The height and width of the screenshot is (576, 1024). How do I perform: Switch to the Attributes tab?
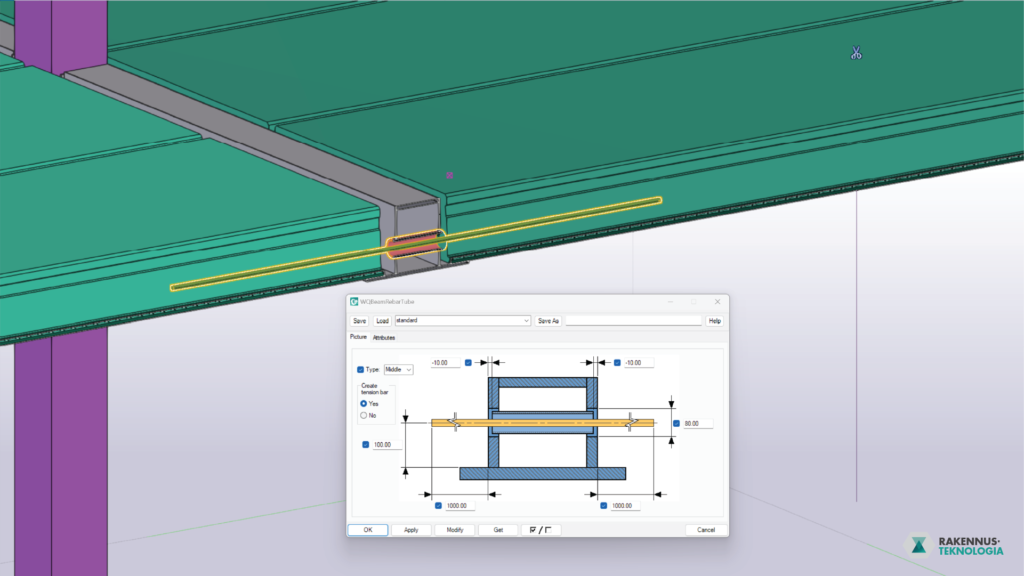pyautogui.click(x=384, y=338)
